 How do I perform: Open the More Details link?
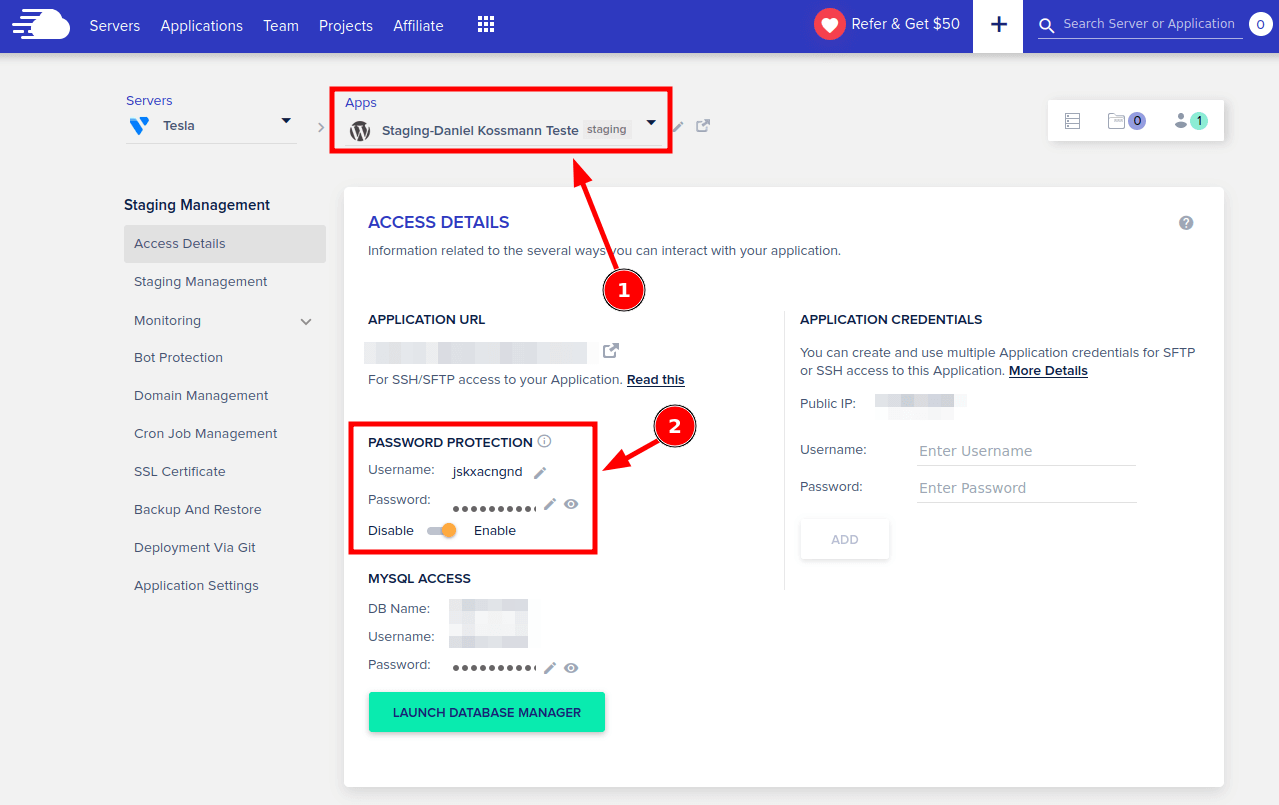tap(1048, 371)
